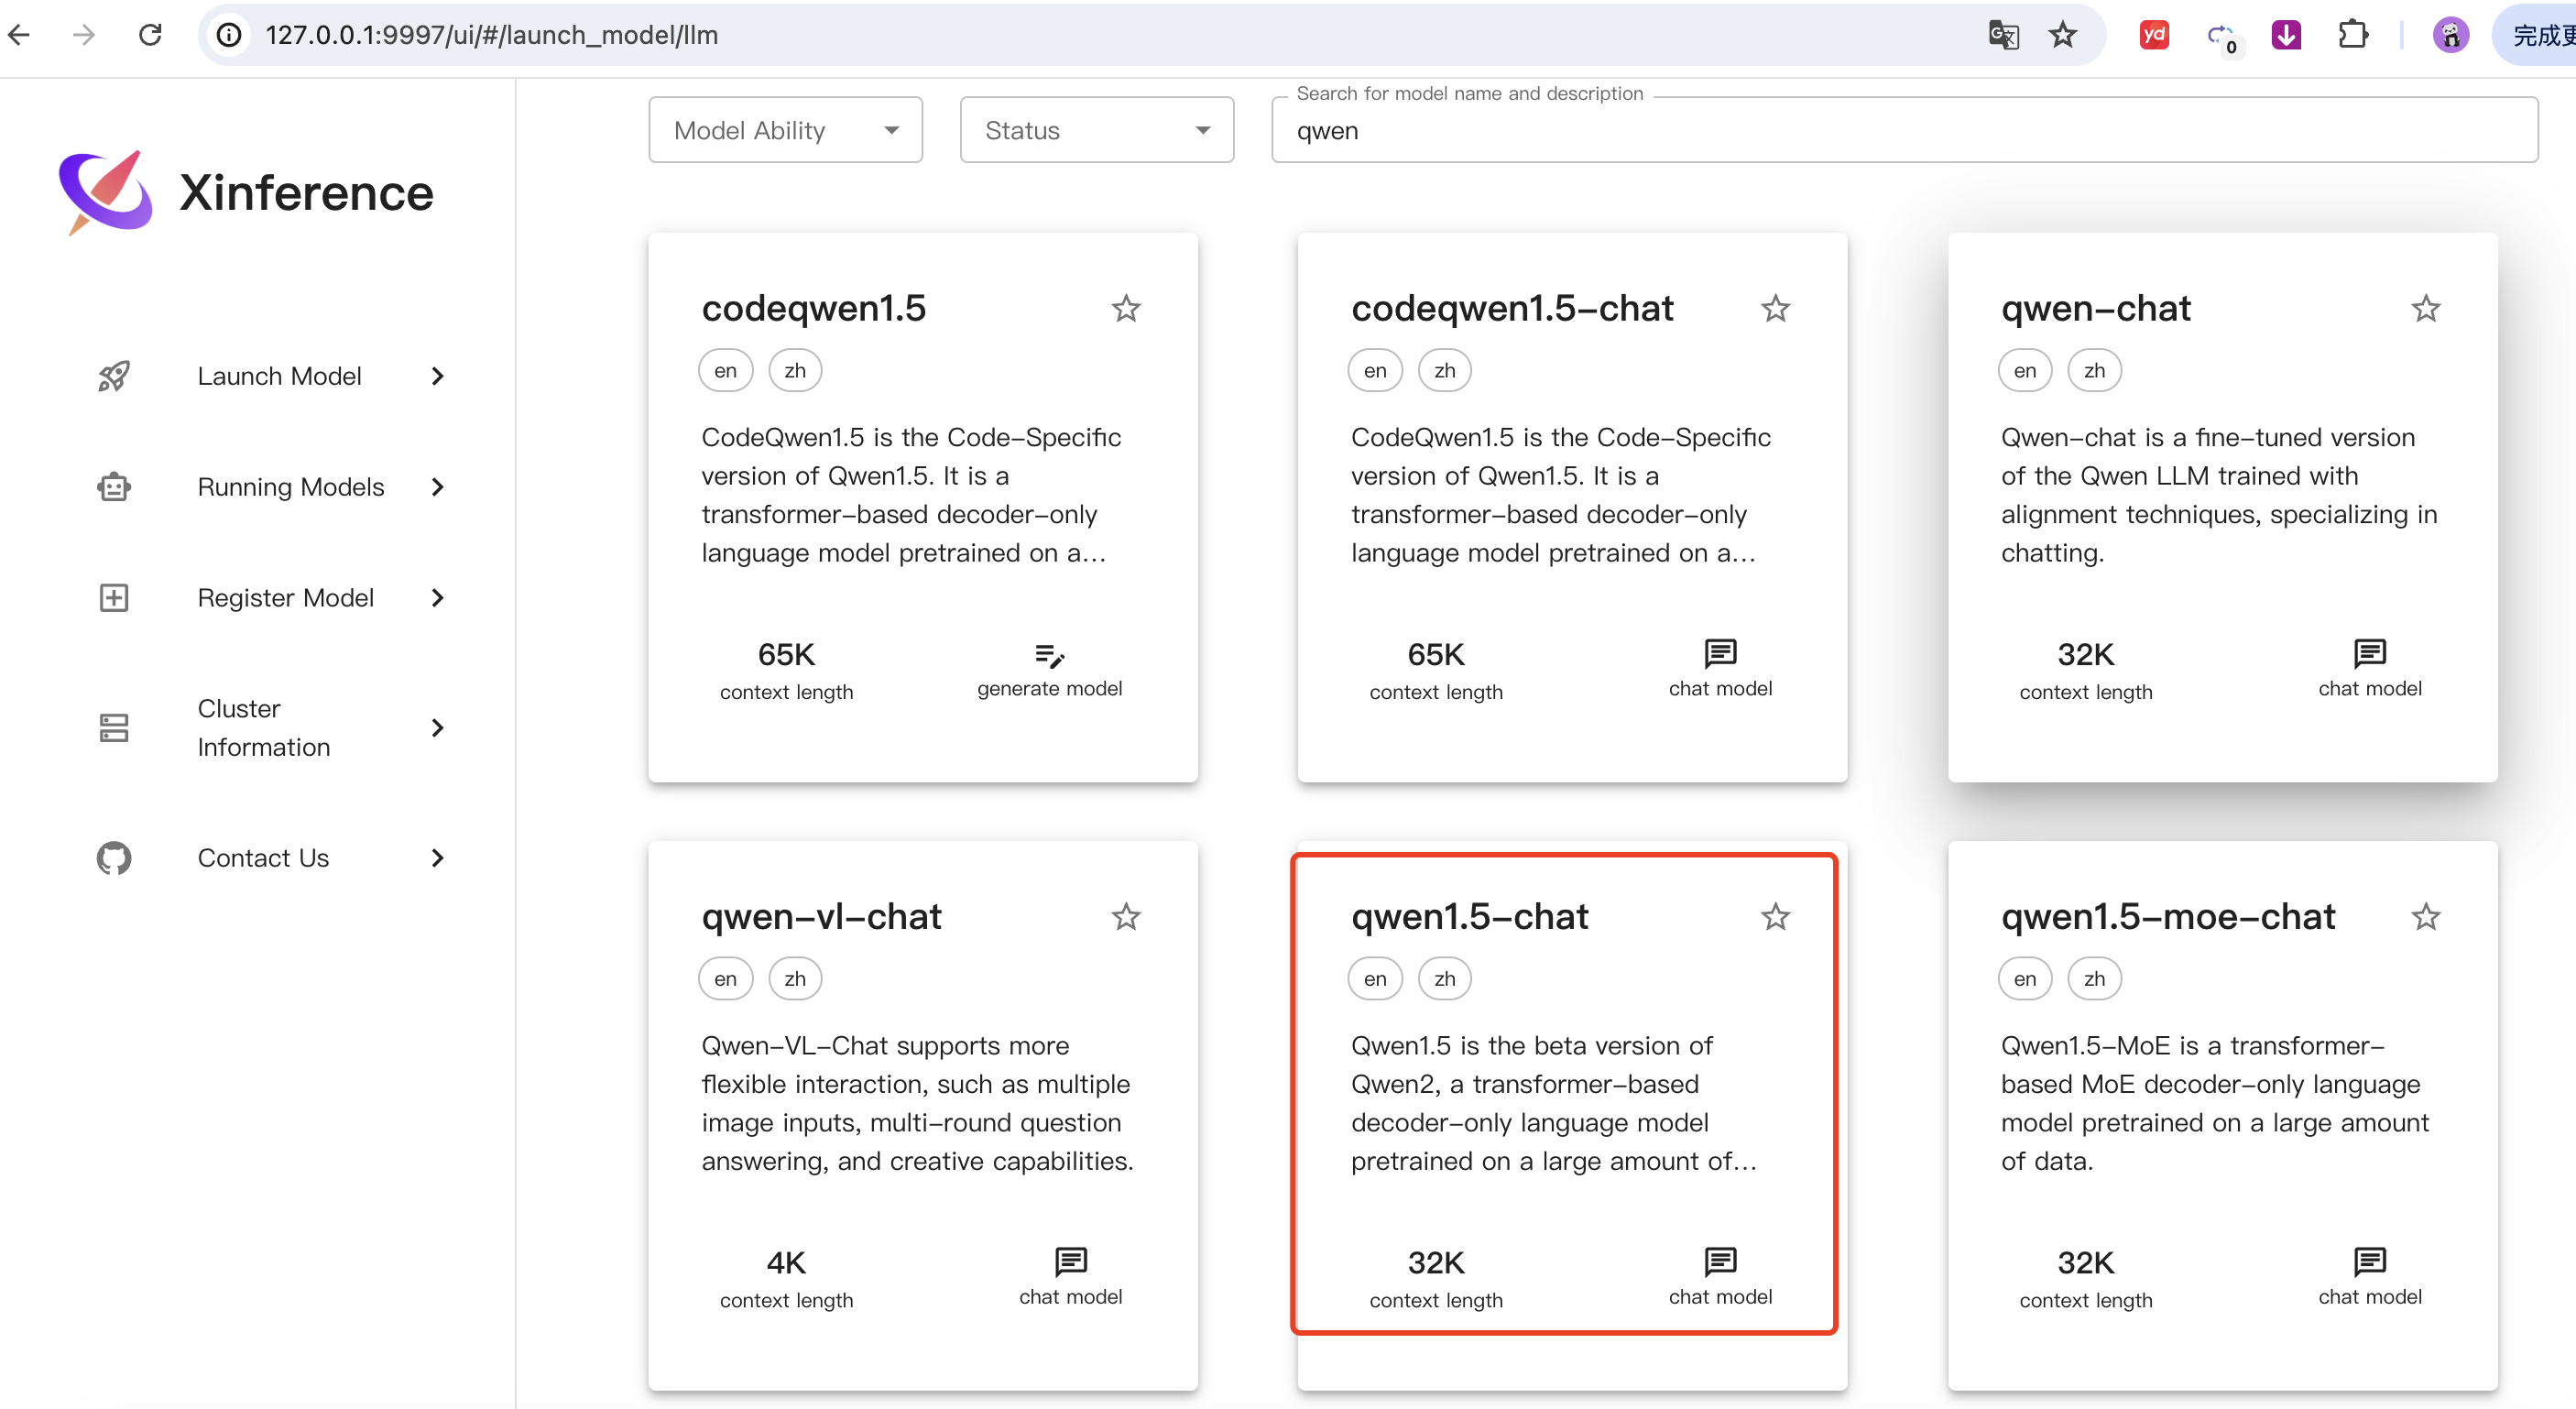
Task: Click the rocket icon beside Launch Model
Action: (x=114, y=376)
